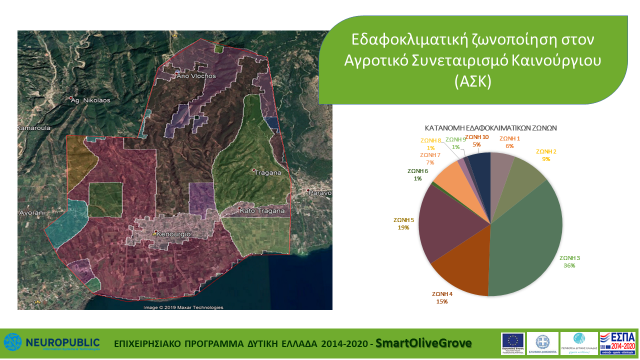Click the Kainourgio village marker pin
Image resolution: width=640 pixels, height=360 pixels.
coord(155,233)
